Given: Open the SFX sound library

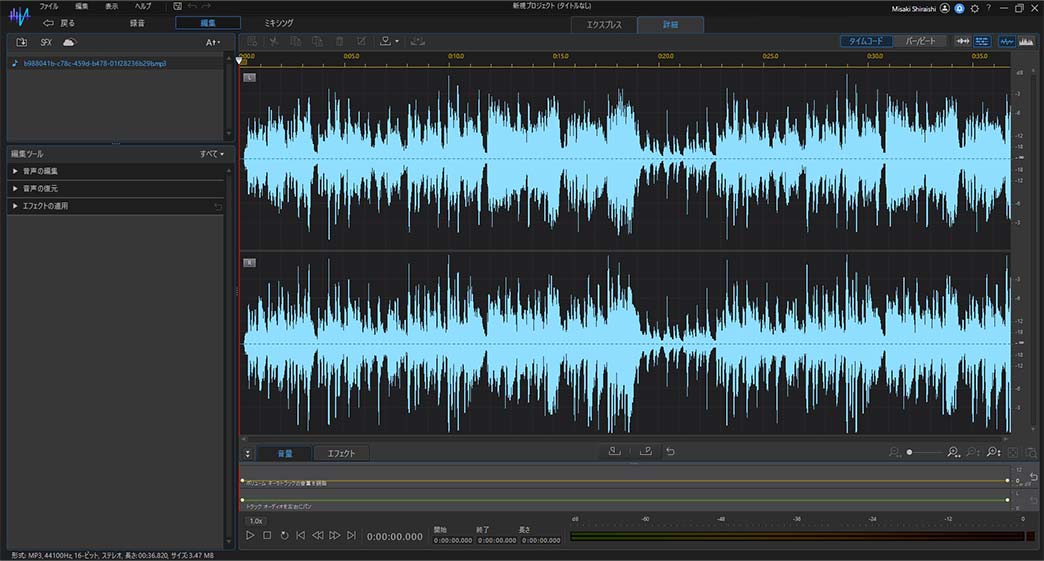Looking at the screenshot, I should click(x=46, y=42).
